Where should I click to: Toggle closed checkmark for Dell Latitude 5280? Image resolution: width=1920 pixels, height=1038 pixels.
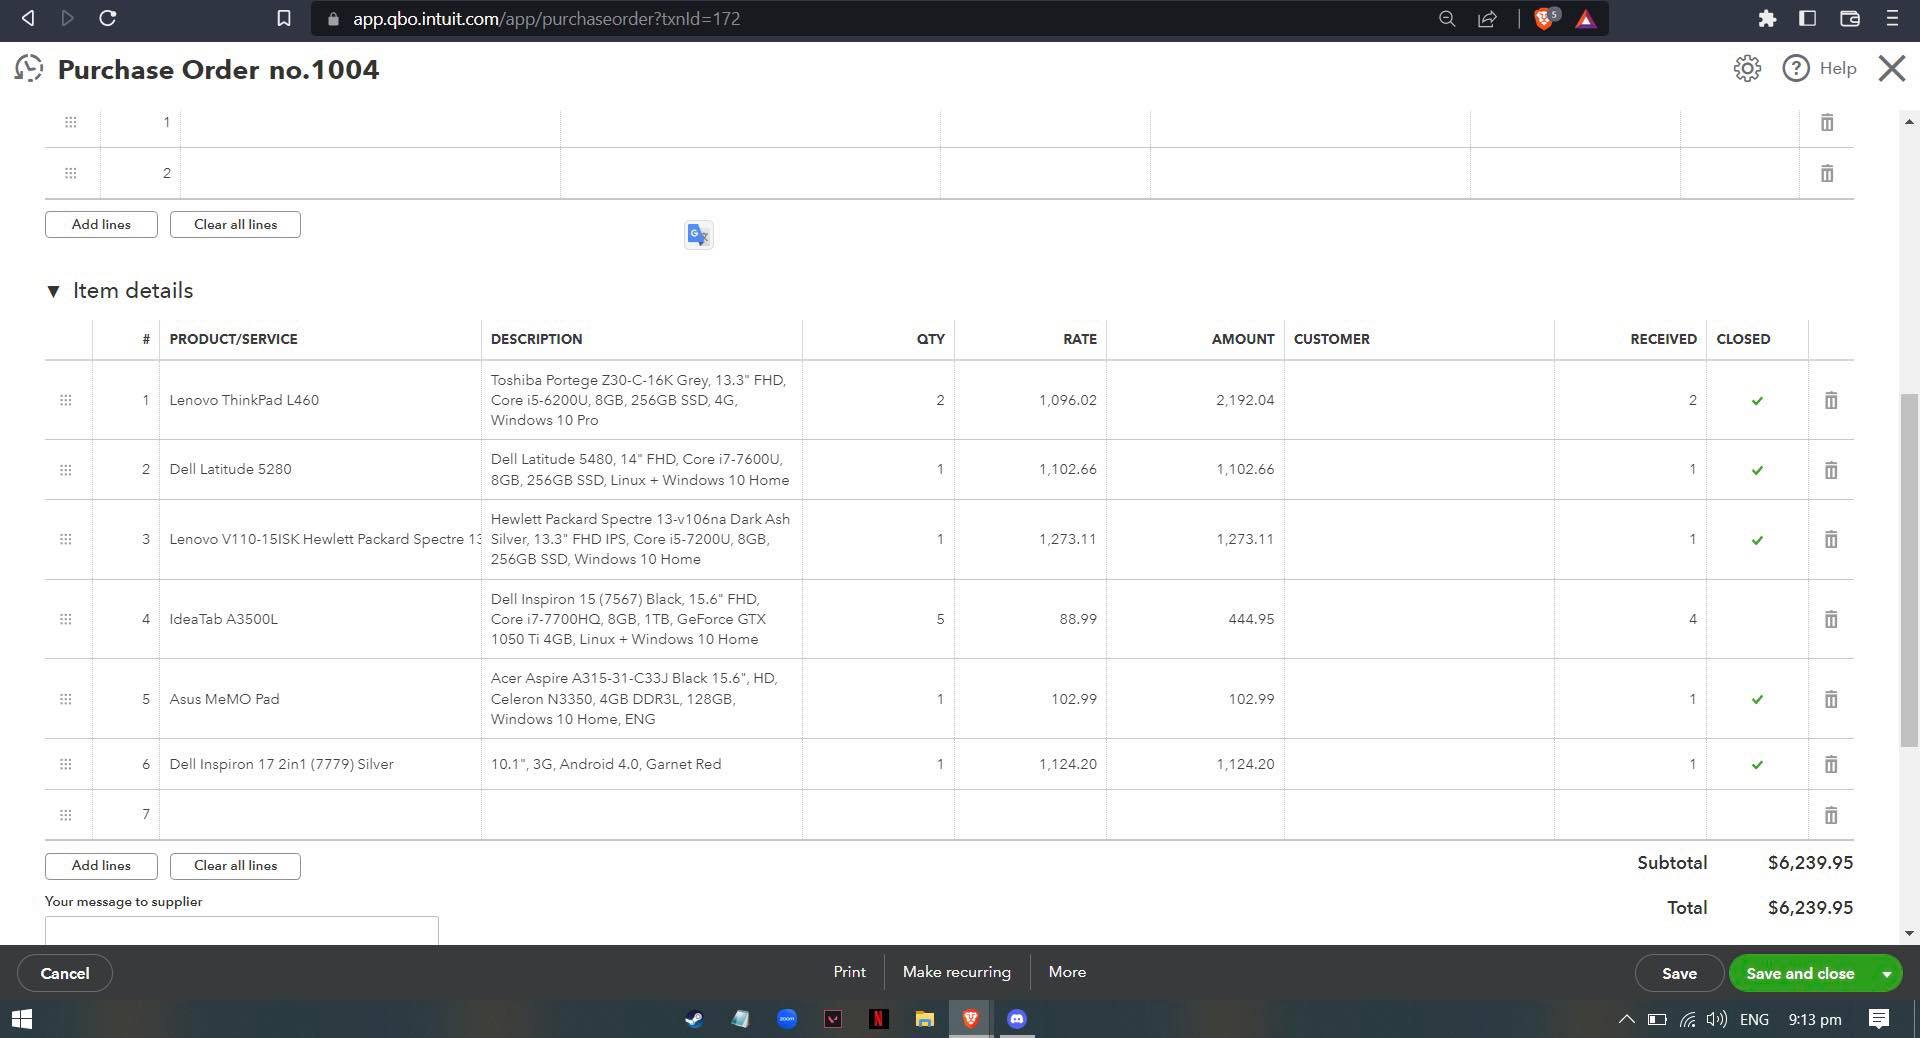pos(1757,470)
